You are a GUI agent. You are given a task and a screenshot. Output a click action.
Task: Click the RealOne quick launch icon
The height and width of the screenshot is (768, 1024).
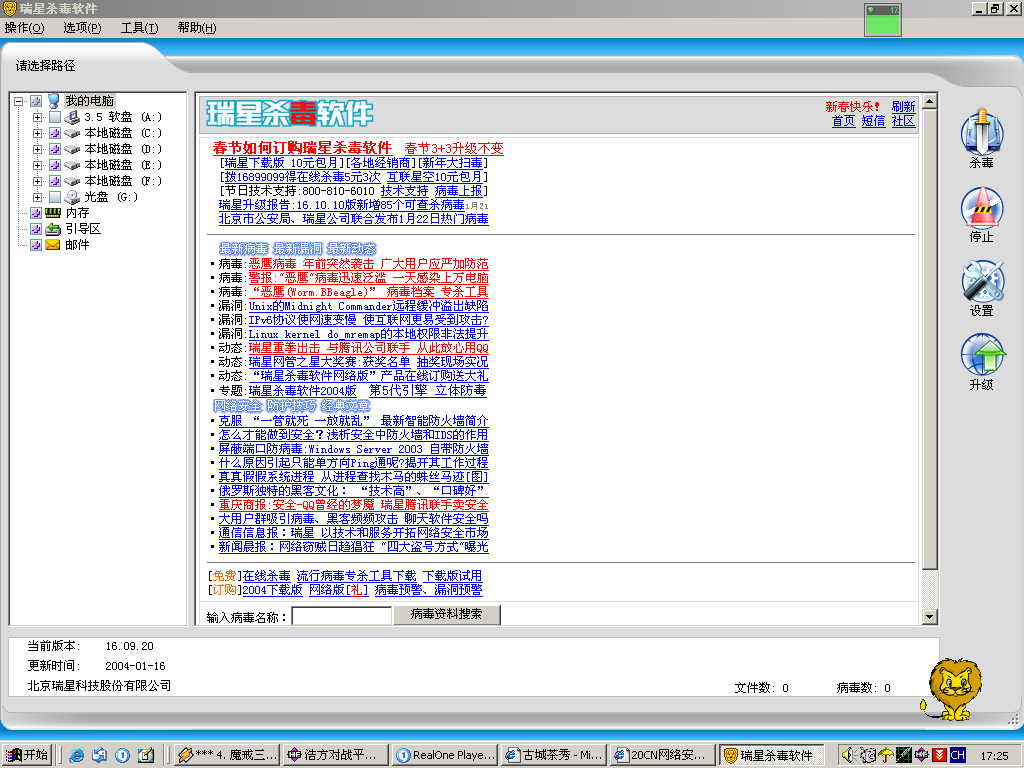point(122,755)
